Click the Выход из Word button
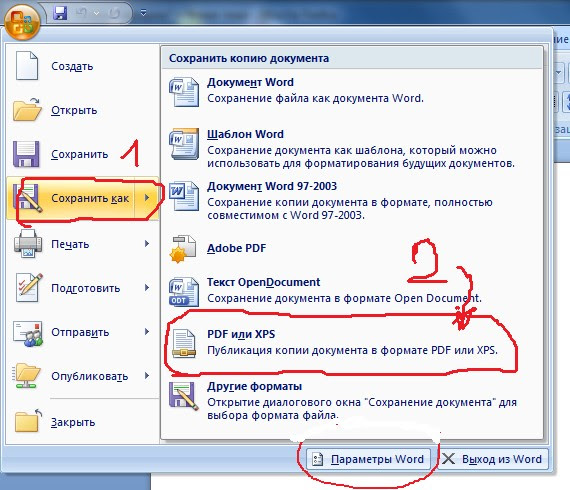 493,459
